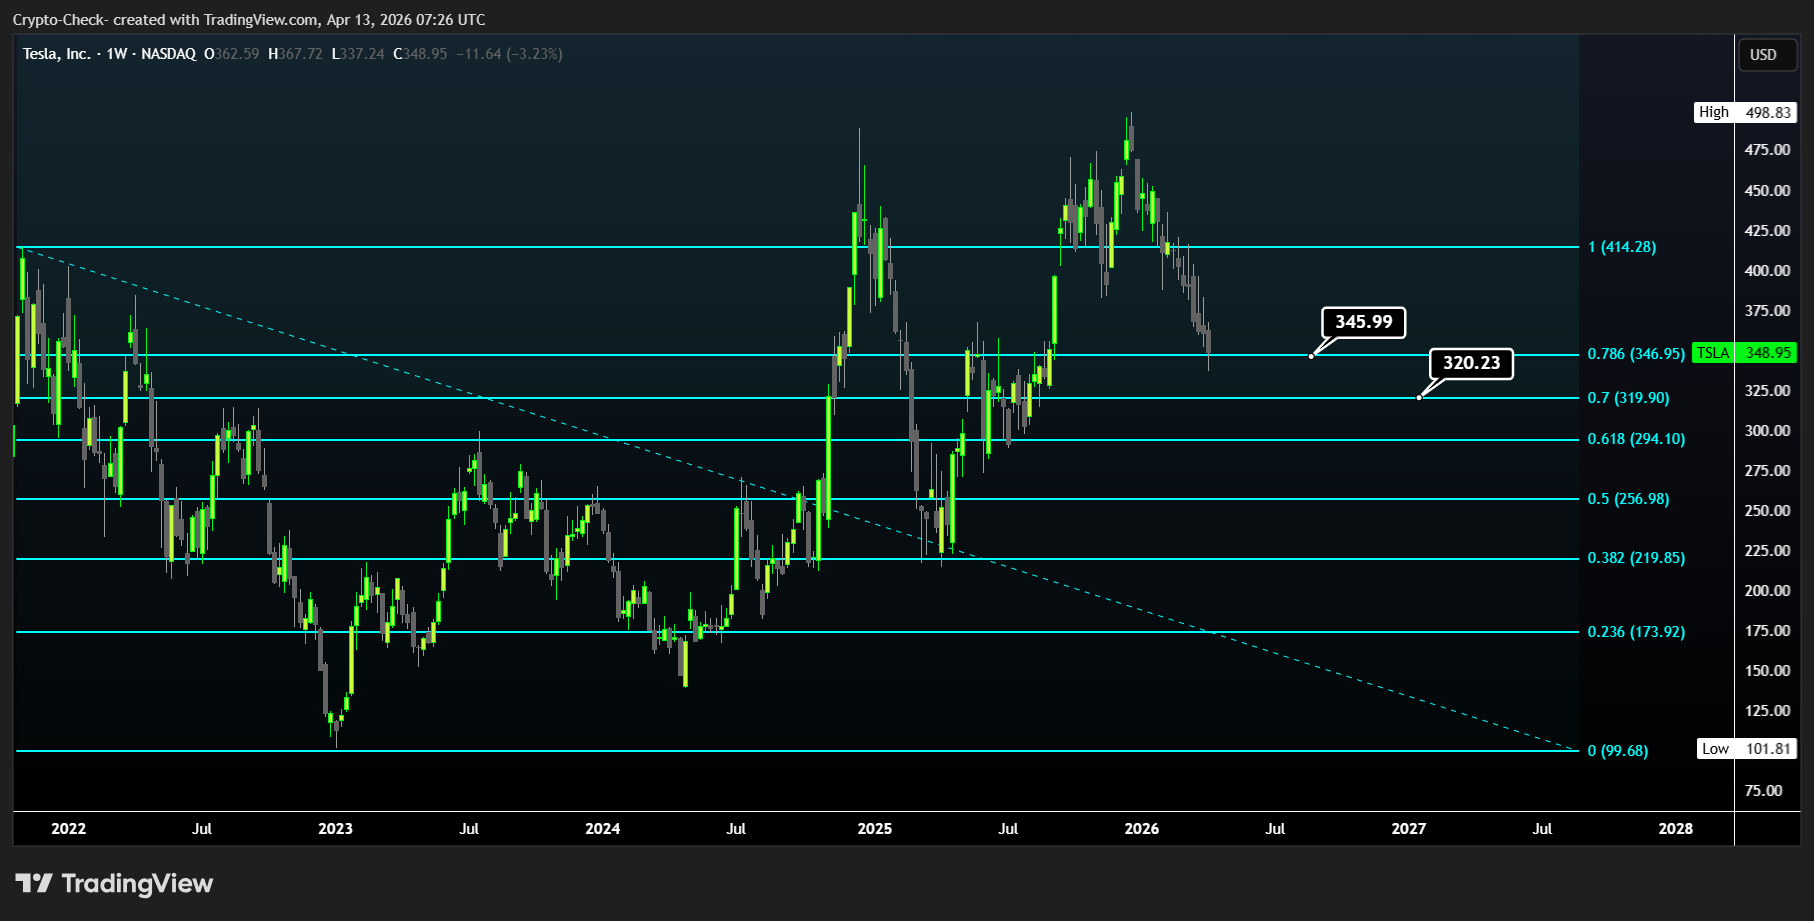1814x921 pixels.
Task: Select the 0.7 (319.90) Fibonacci label
Action: [x=1628, y=398]
